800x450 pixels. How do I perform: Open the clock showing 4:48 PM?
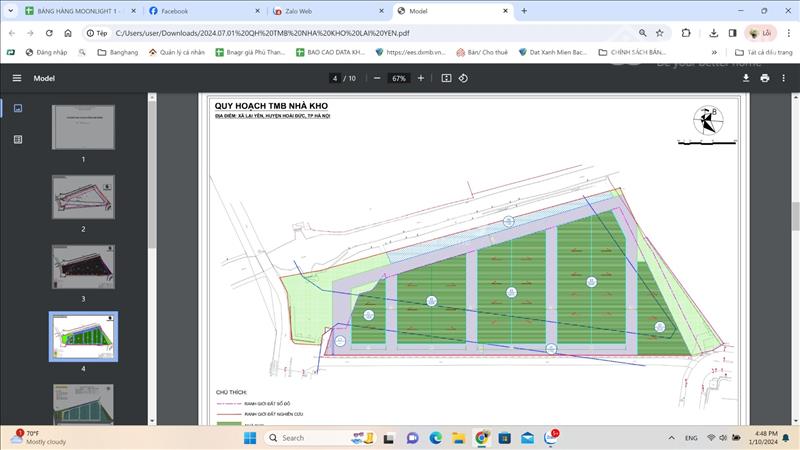[763, 437]
